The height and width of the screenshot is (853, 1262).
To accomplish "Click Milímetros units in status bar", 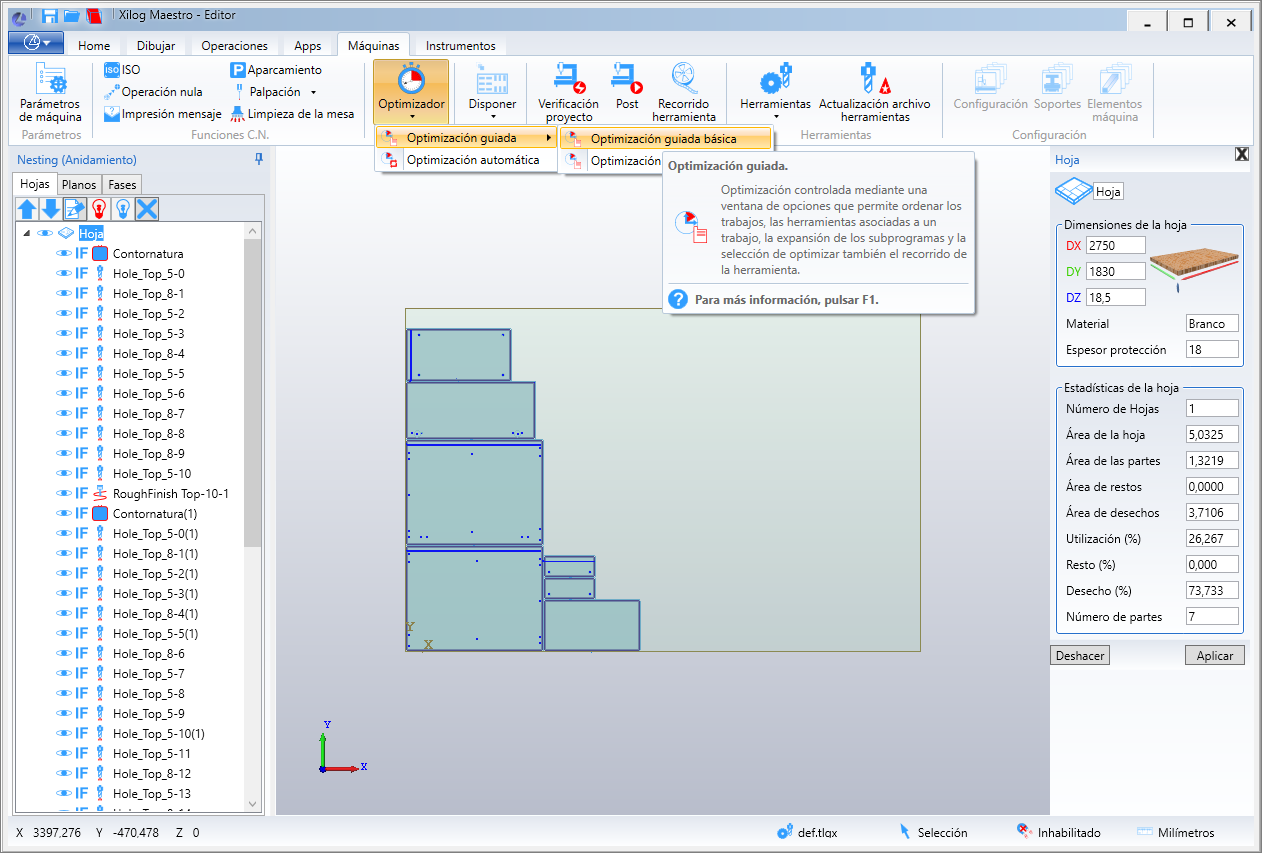I will [1176, 832].
